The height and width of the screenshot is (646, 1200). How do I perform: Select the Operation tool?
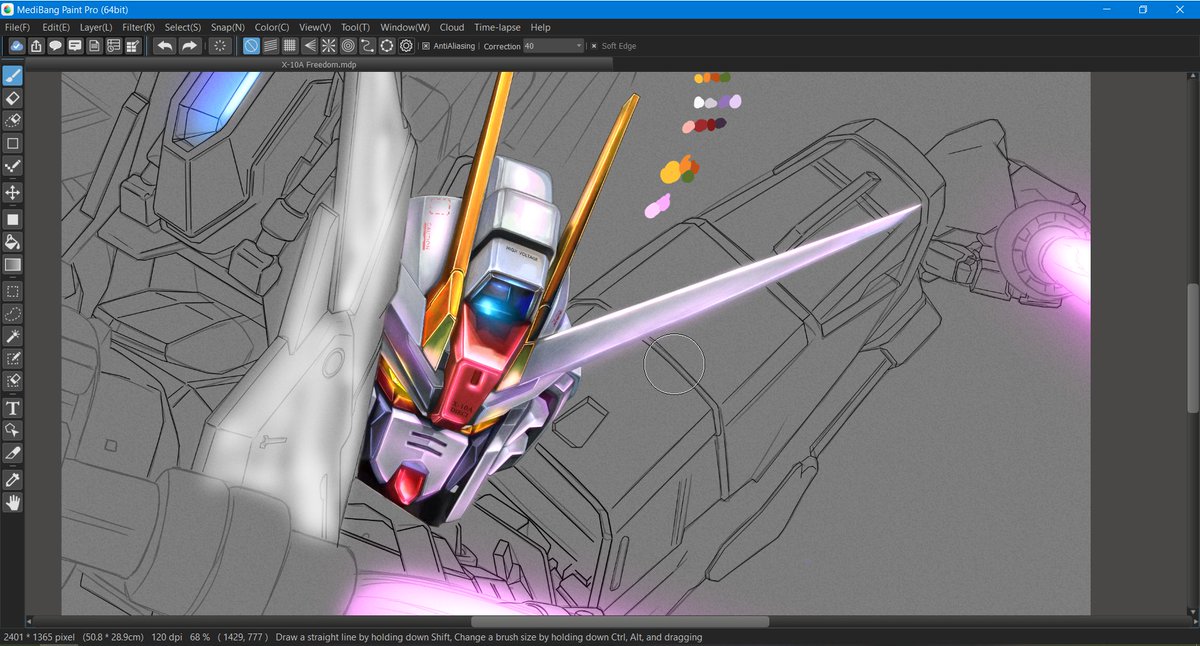coord(13,430)
